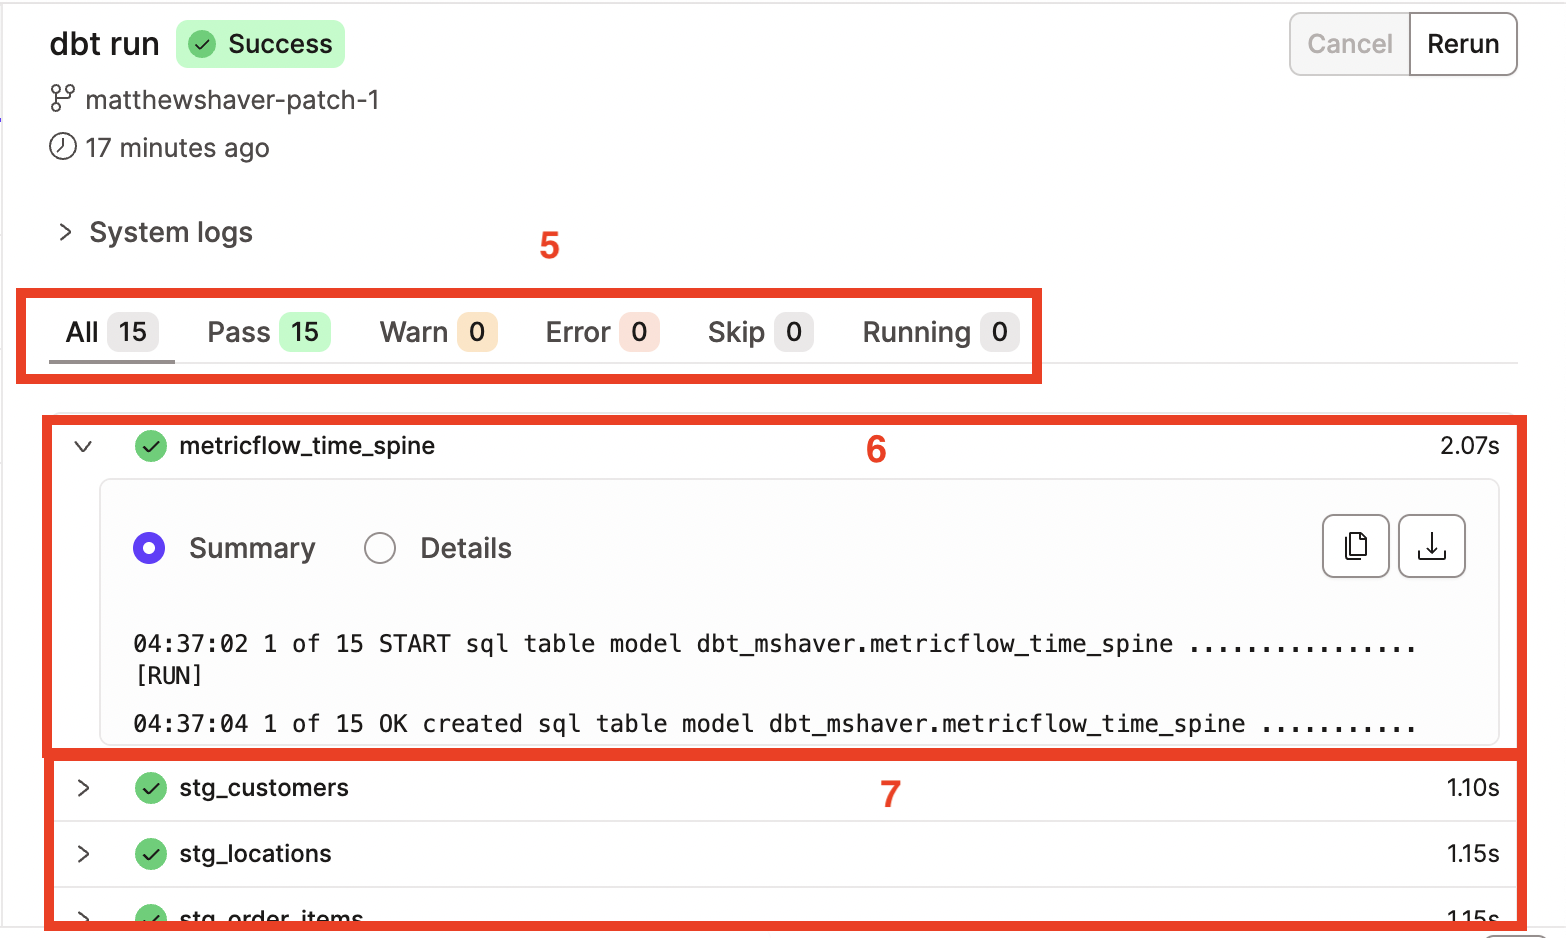Click the Cancel button
1566x938 pixels.
1349,44
